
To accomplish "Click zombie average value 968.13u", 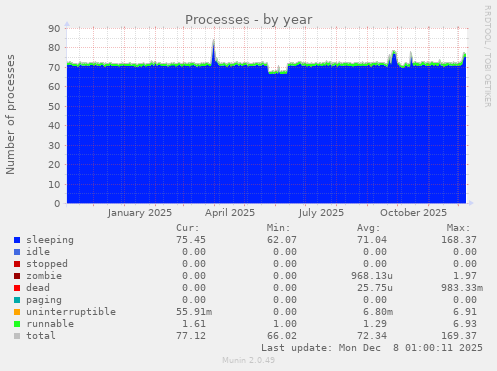I will 372,276.
